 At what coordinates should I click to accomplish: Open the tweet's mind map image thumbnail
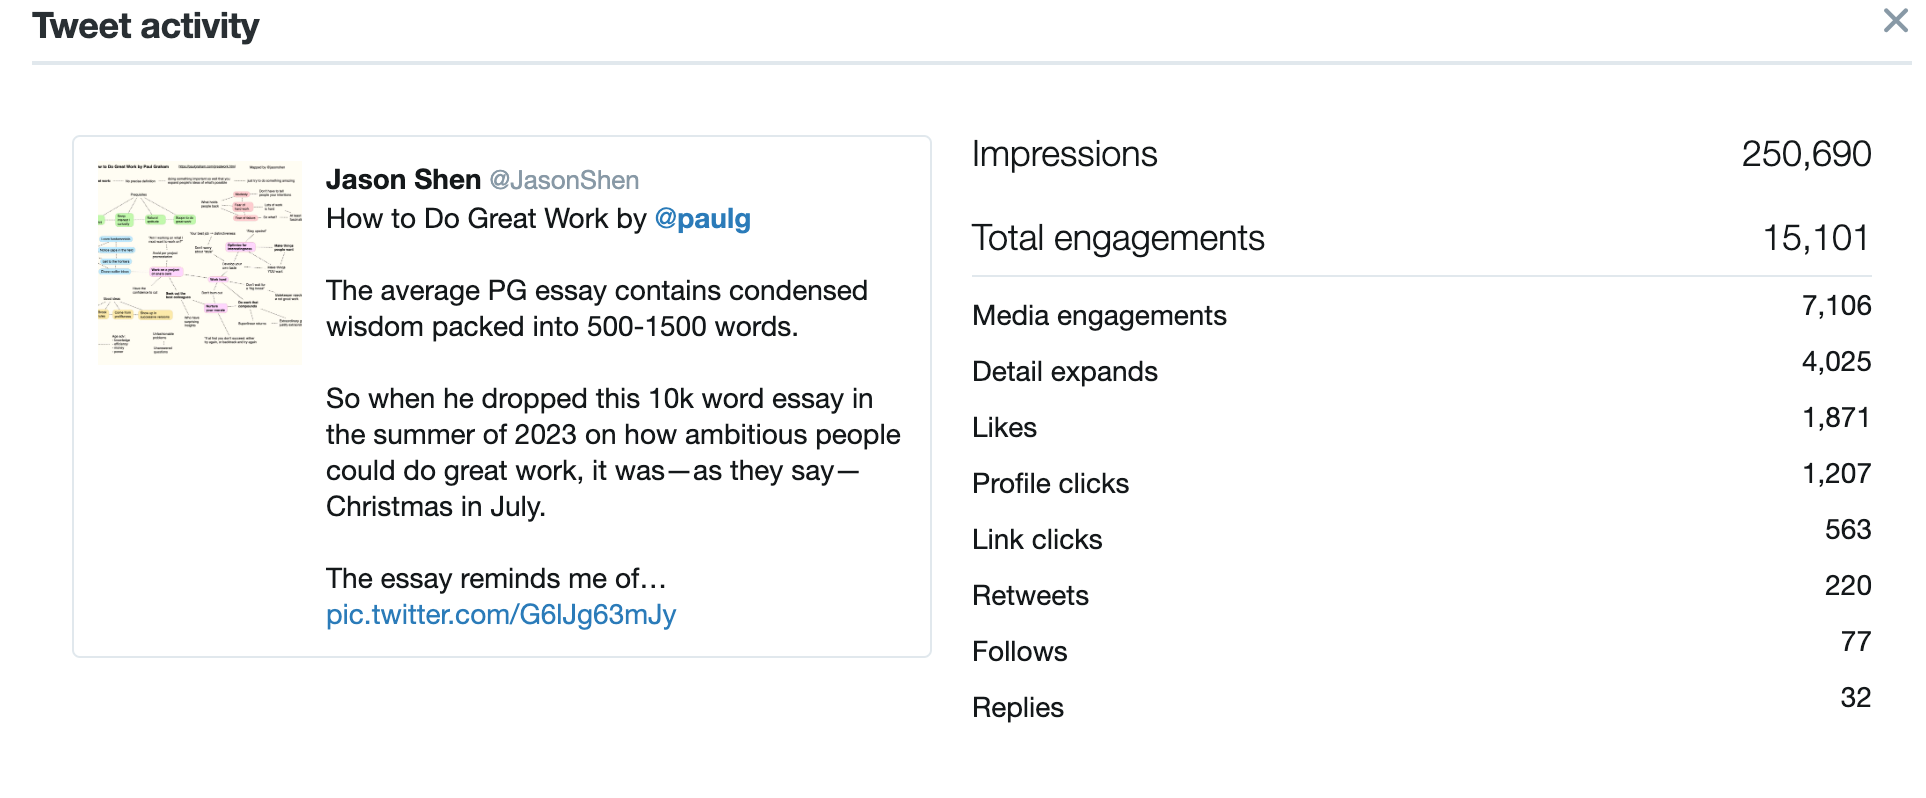click(x=200, y=261)
